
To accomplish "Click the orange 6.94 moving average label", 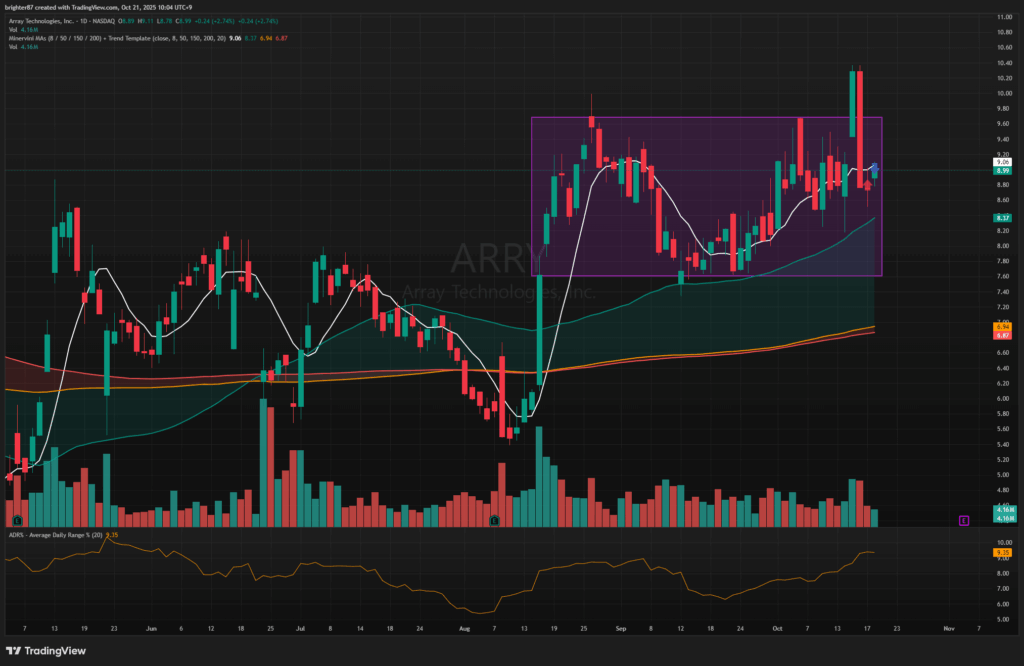I will tap(1002, 327).
